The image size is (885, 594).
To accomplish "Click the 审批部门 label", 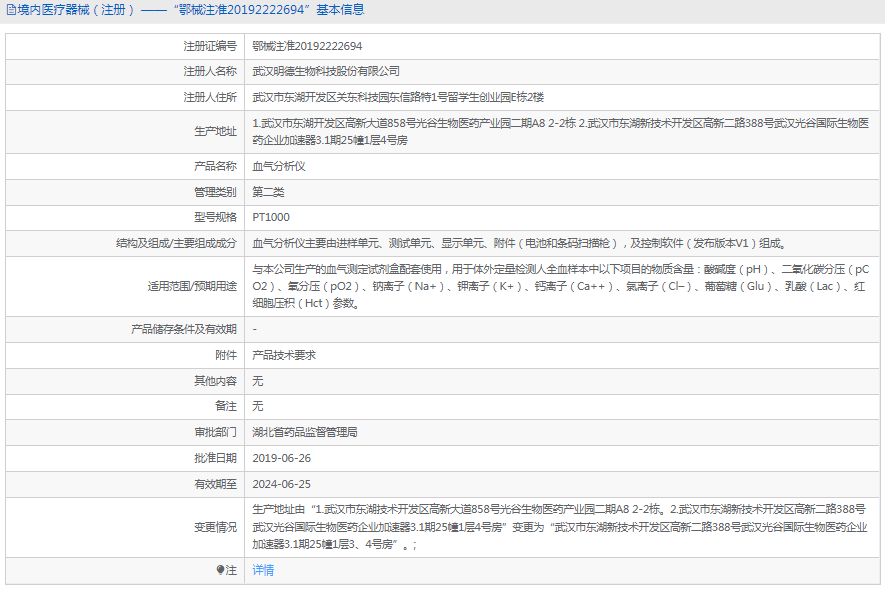I will click(x=216, y=433).
